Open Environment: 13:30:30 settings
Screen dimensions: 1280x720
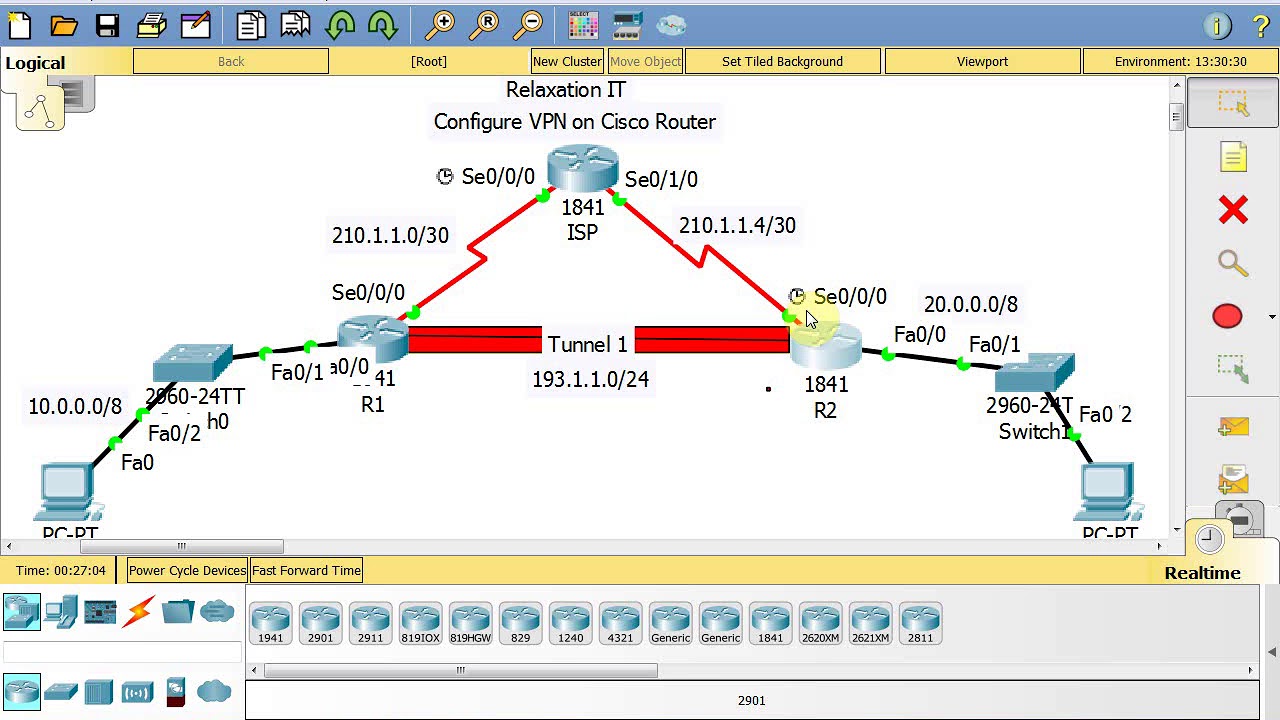tap(1180, 62)
